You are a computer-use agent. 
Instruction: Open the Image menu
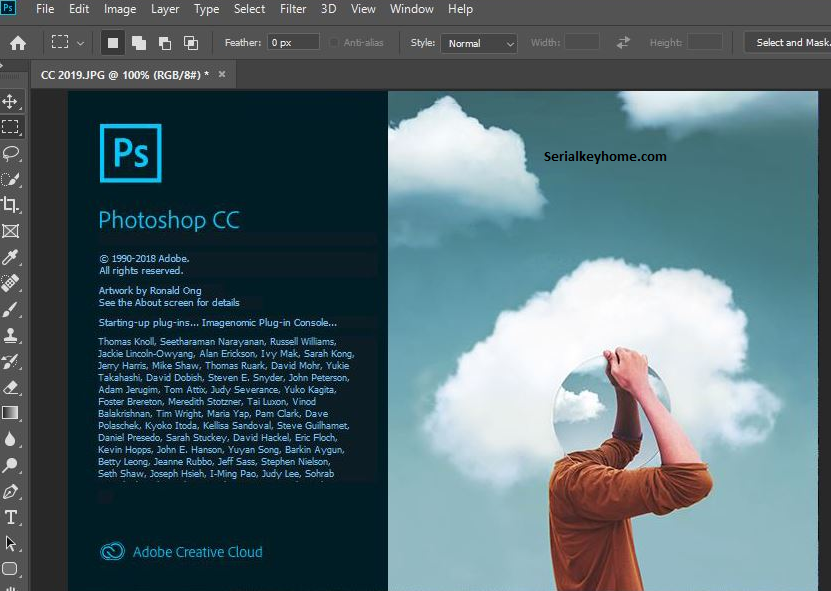[x=120, y=9]
